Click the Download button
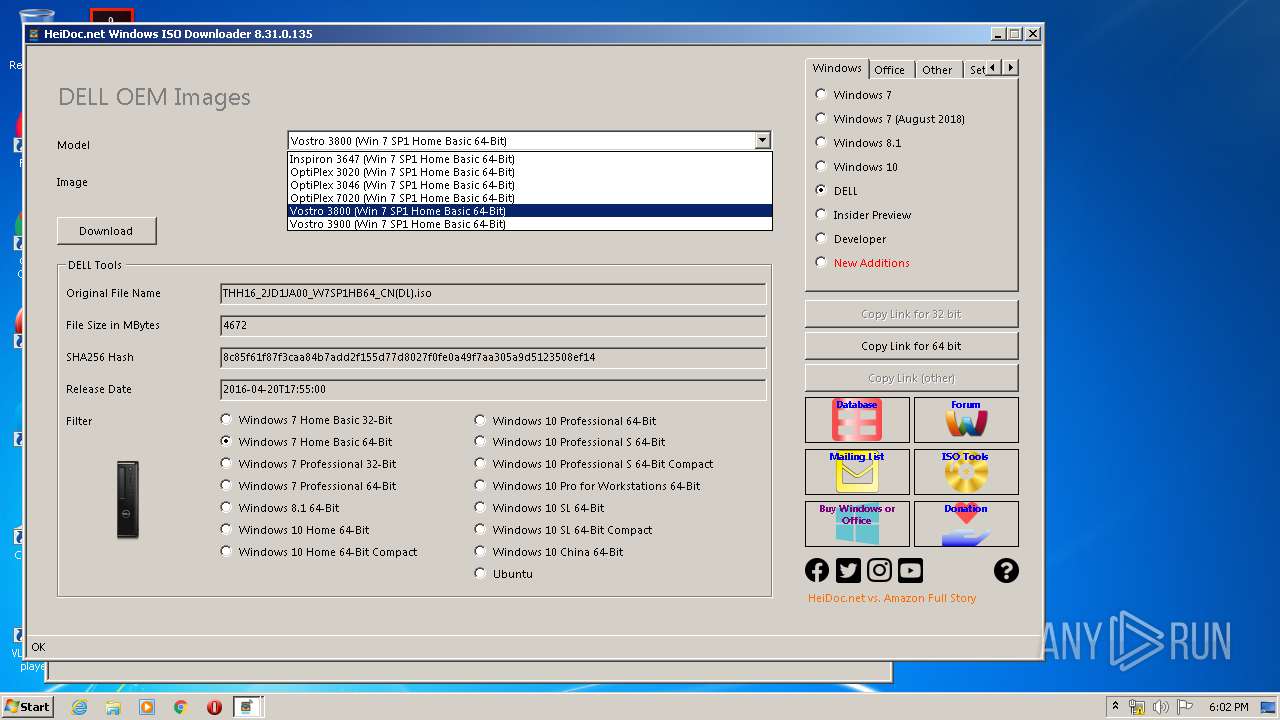 click(x=106, y=231)
